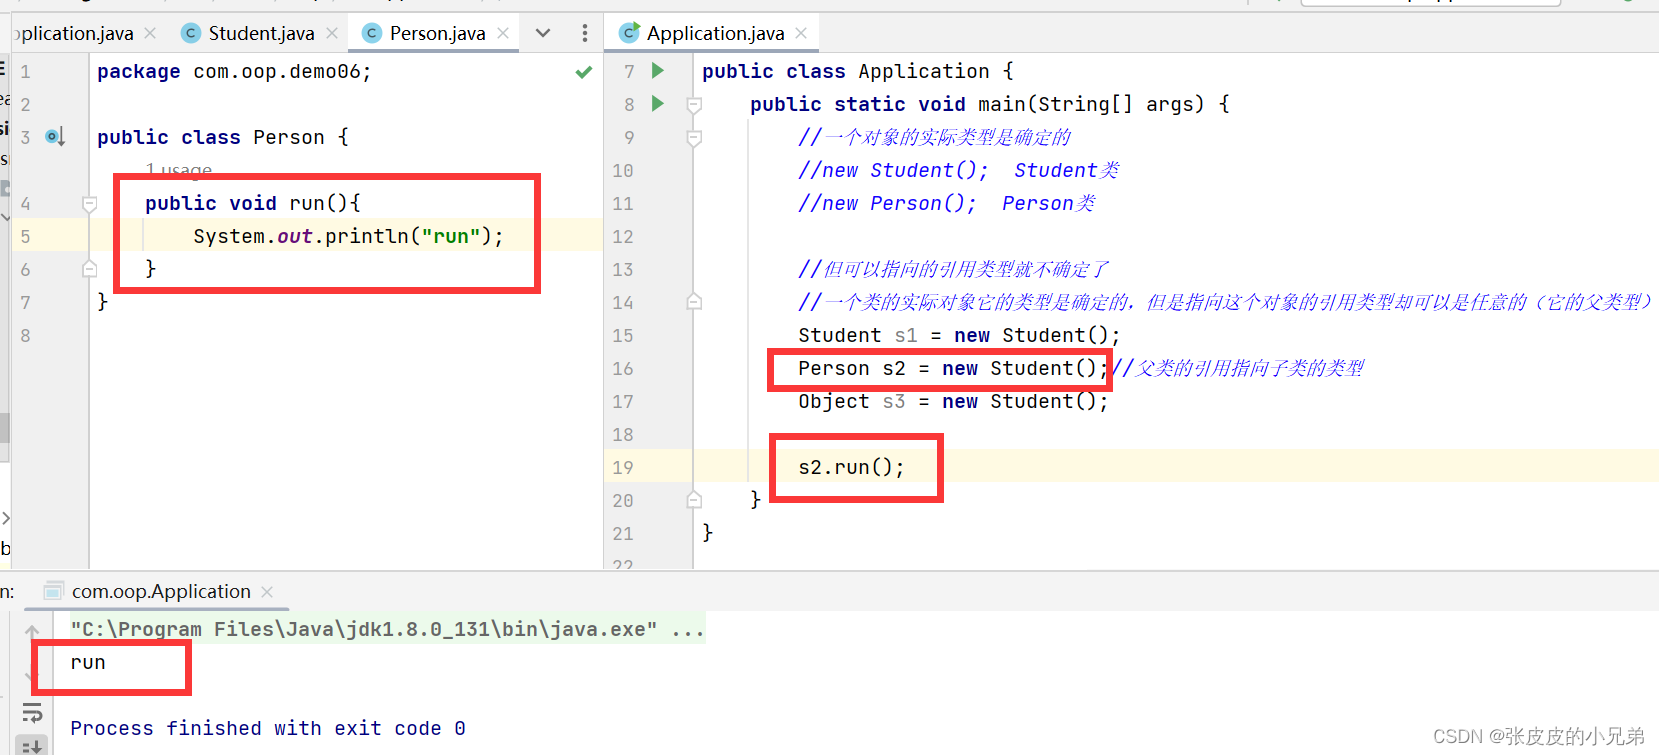Click "public class Person {" declaration

pyautogui.click(x=223, y=137)
